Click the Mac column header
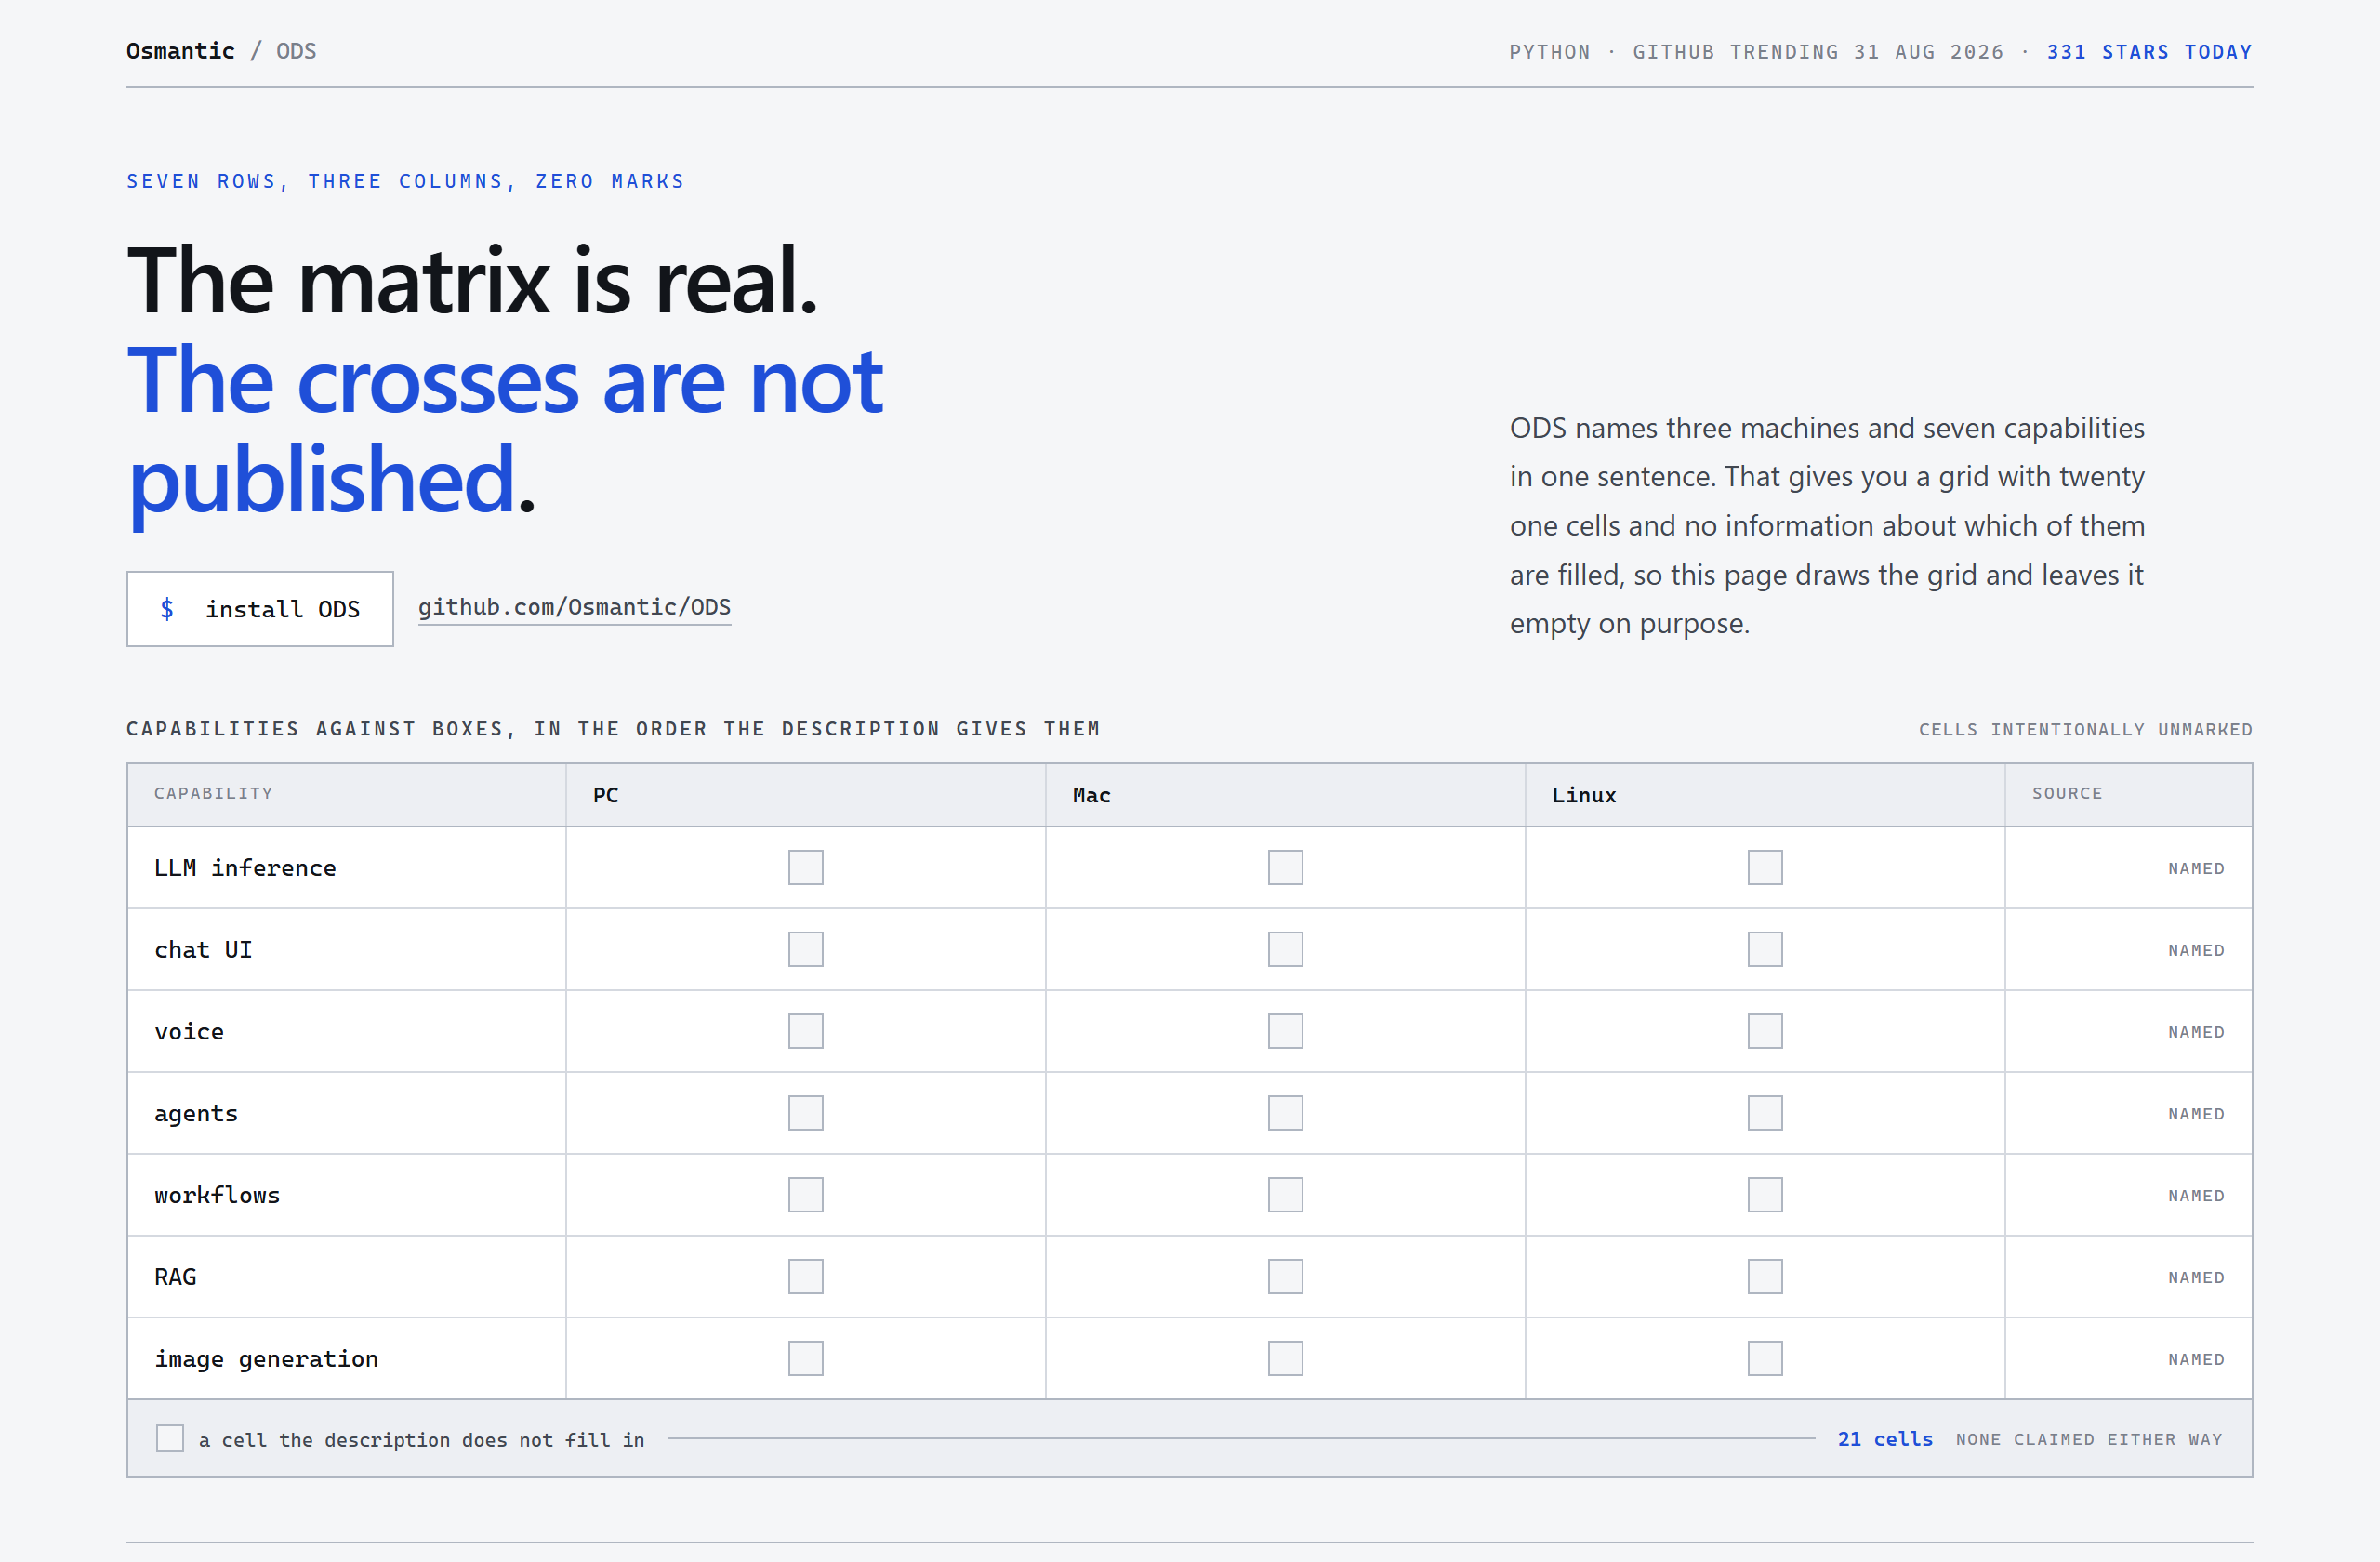Viewport: 2380px width, 1562px height. (x=1091, y=795)
